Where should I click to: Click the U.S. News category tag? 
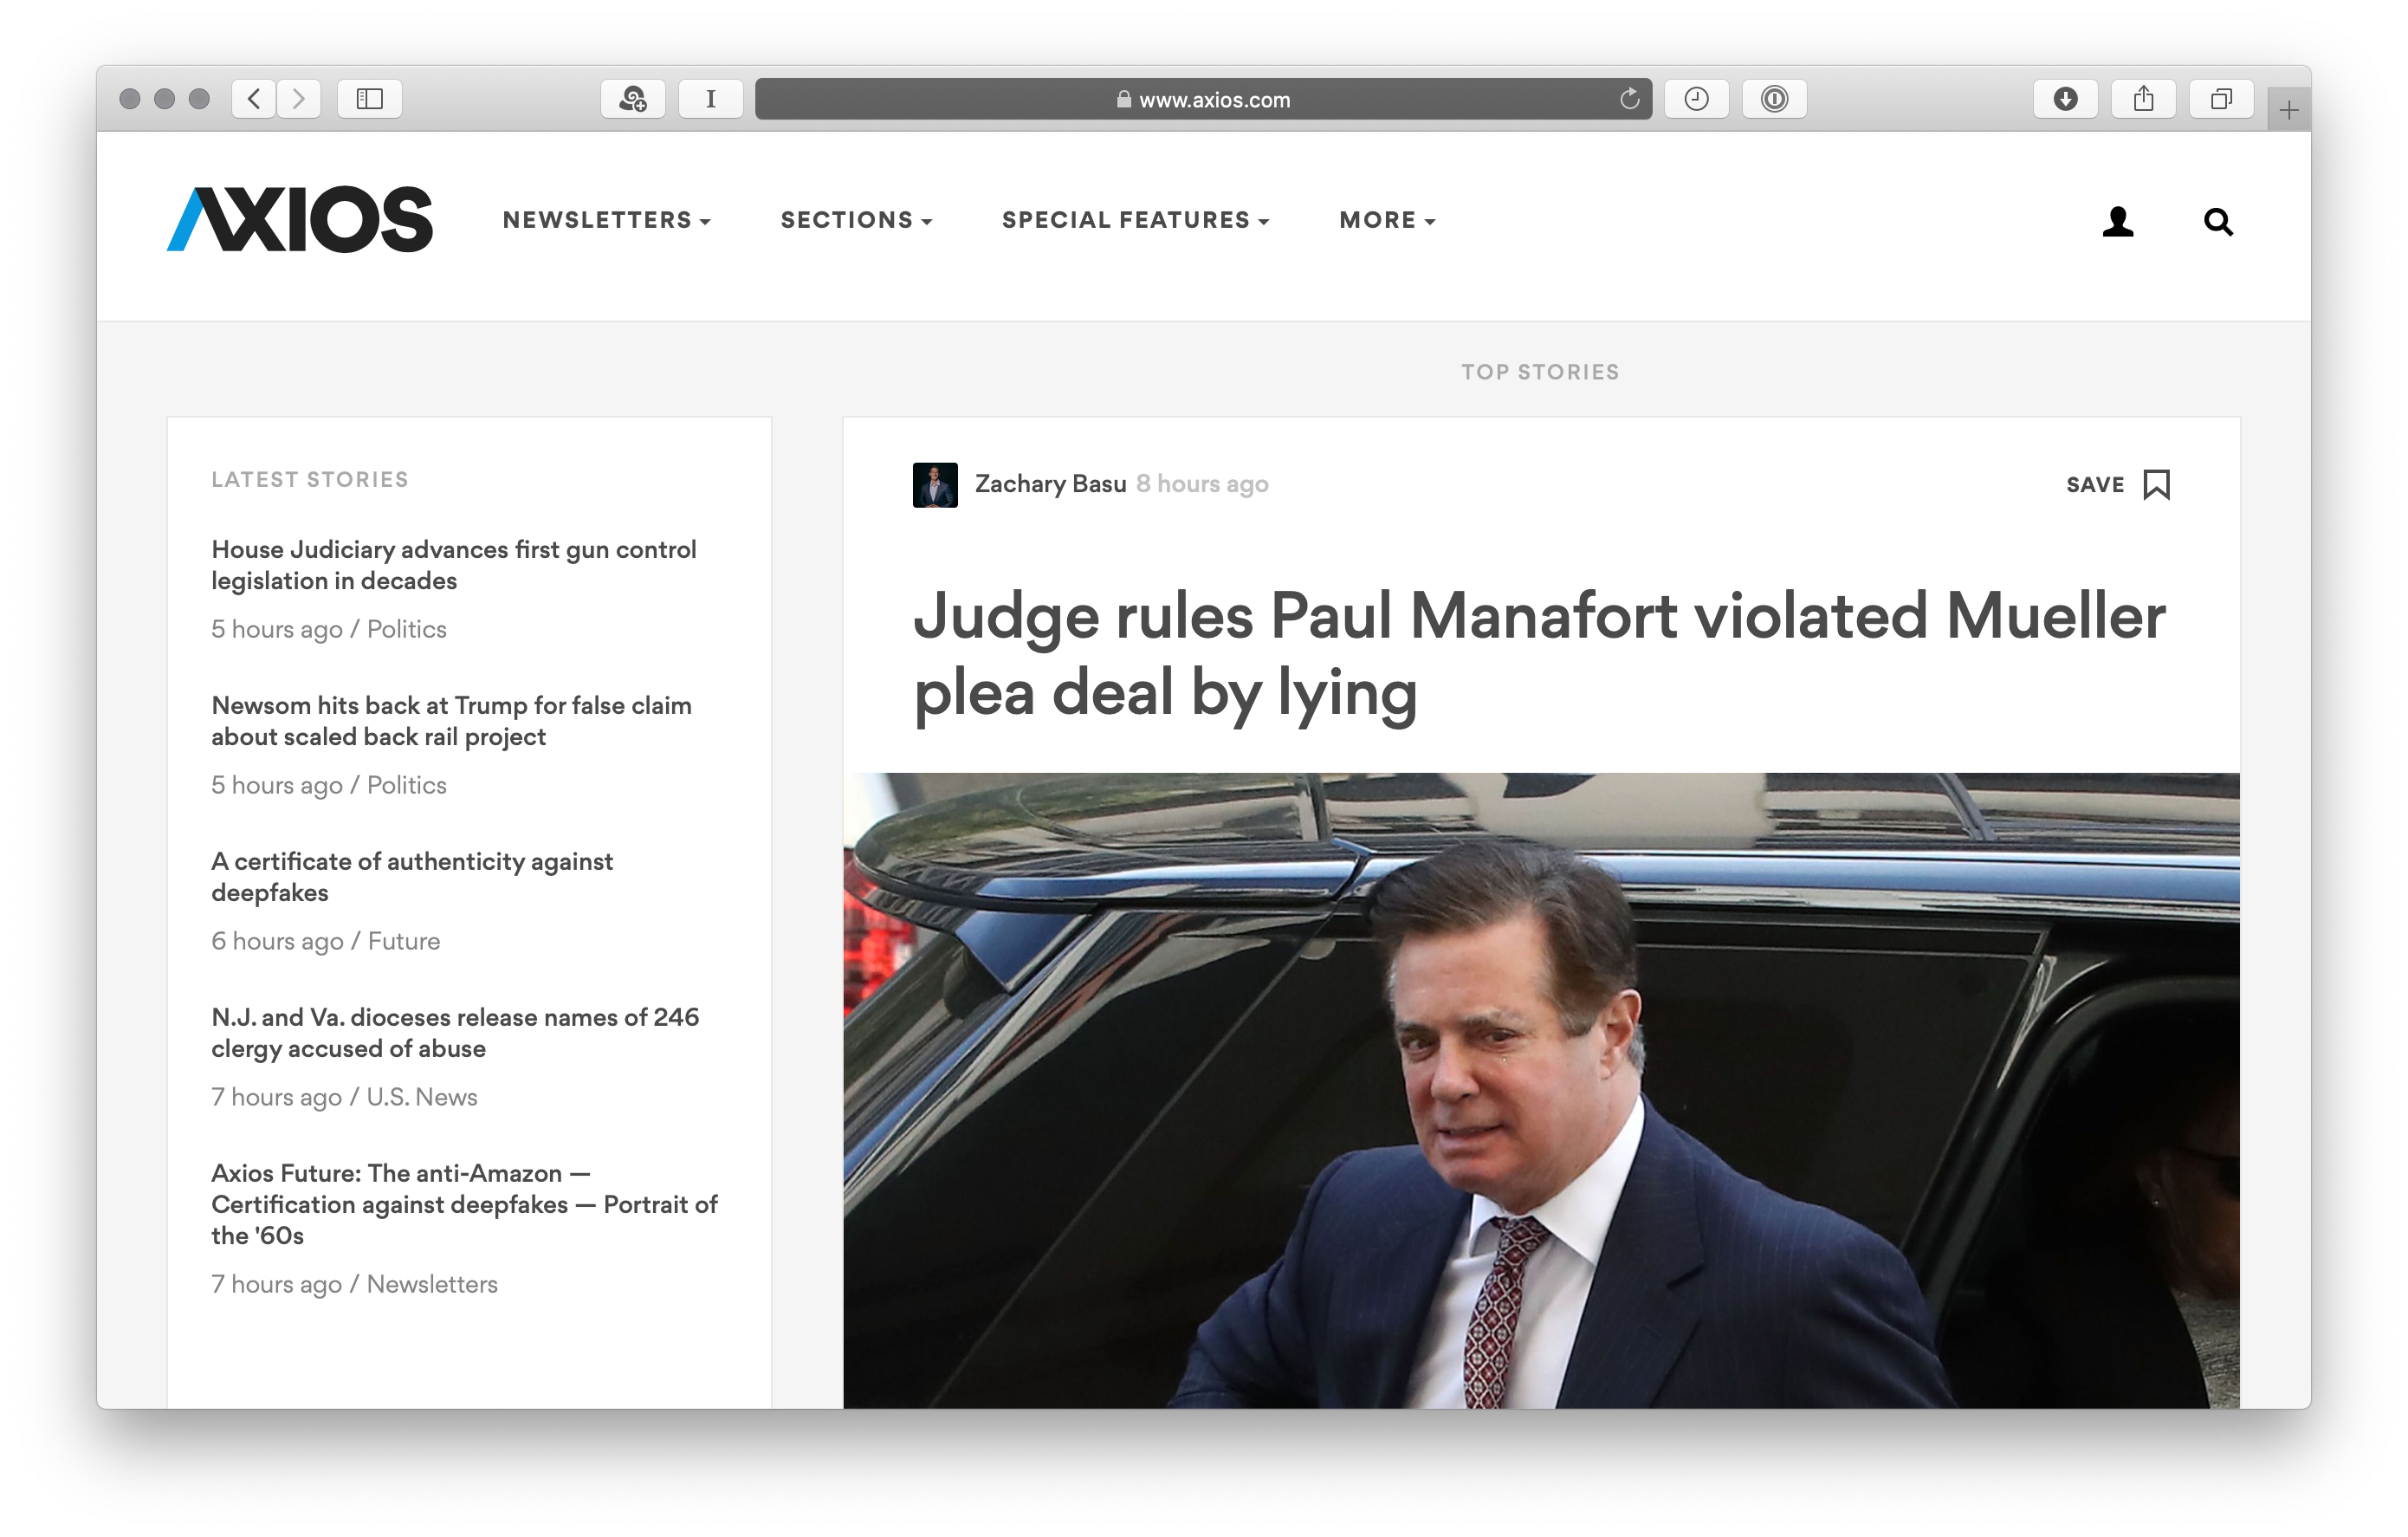[421, 1097]
